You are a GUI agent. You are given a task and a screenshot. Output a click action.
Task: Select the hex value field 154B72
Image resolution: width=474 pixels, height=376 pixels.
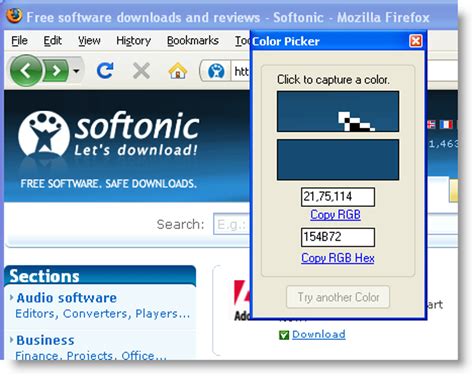tap(338, 237)
